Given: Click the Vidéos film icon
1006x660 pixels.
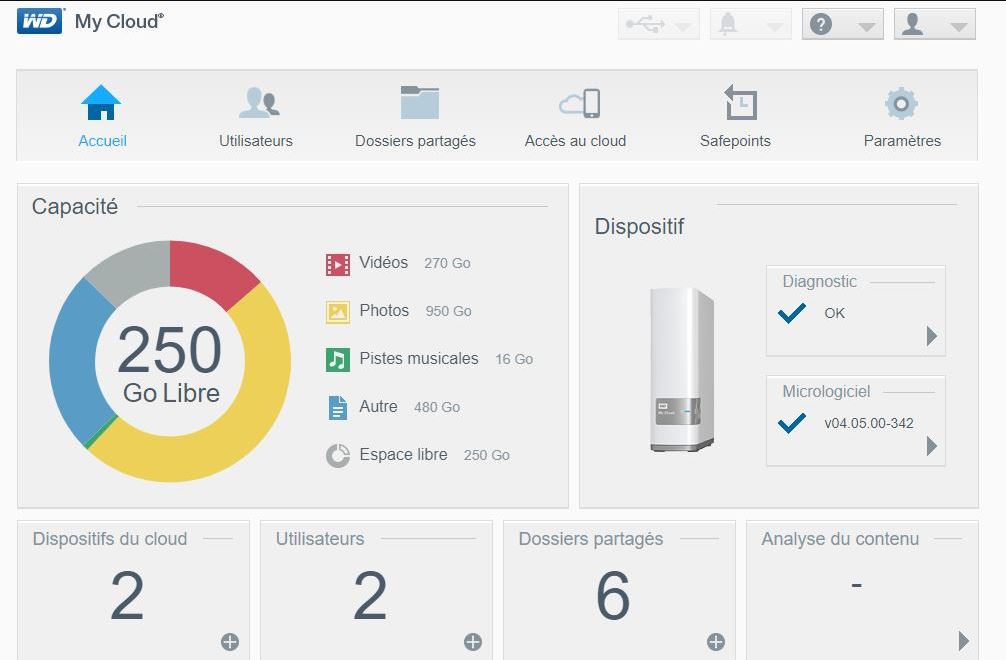Looking at the screenshot, I should click(337, 264).
